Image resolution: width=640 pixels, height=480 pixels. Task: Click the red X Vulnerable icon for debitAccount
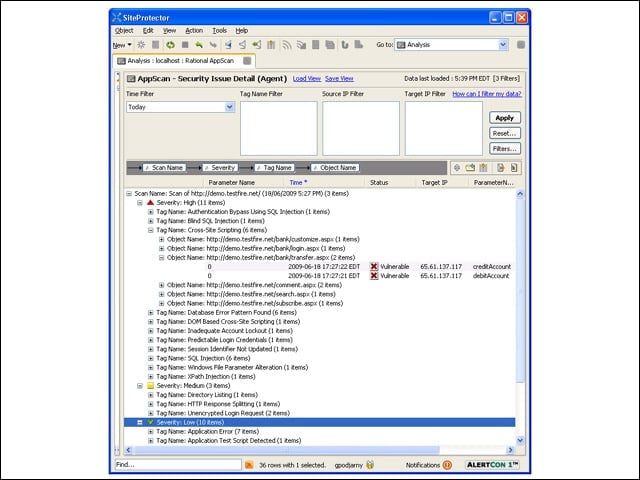coord(374,276)
